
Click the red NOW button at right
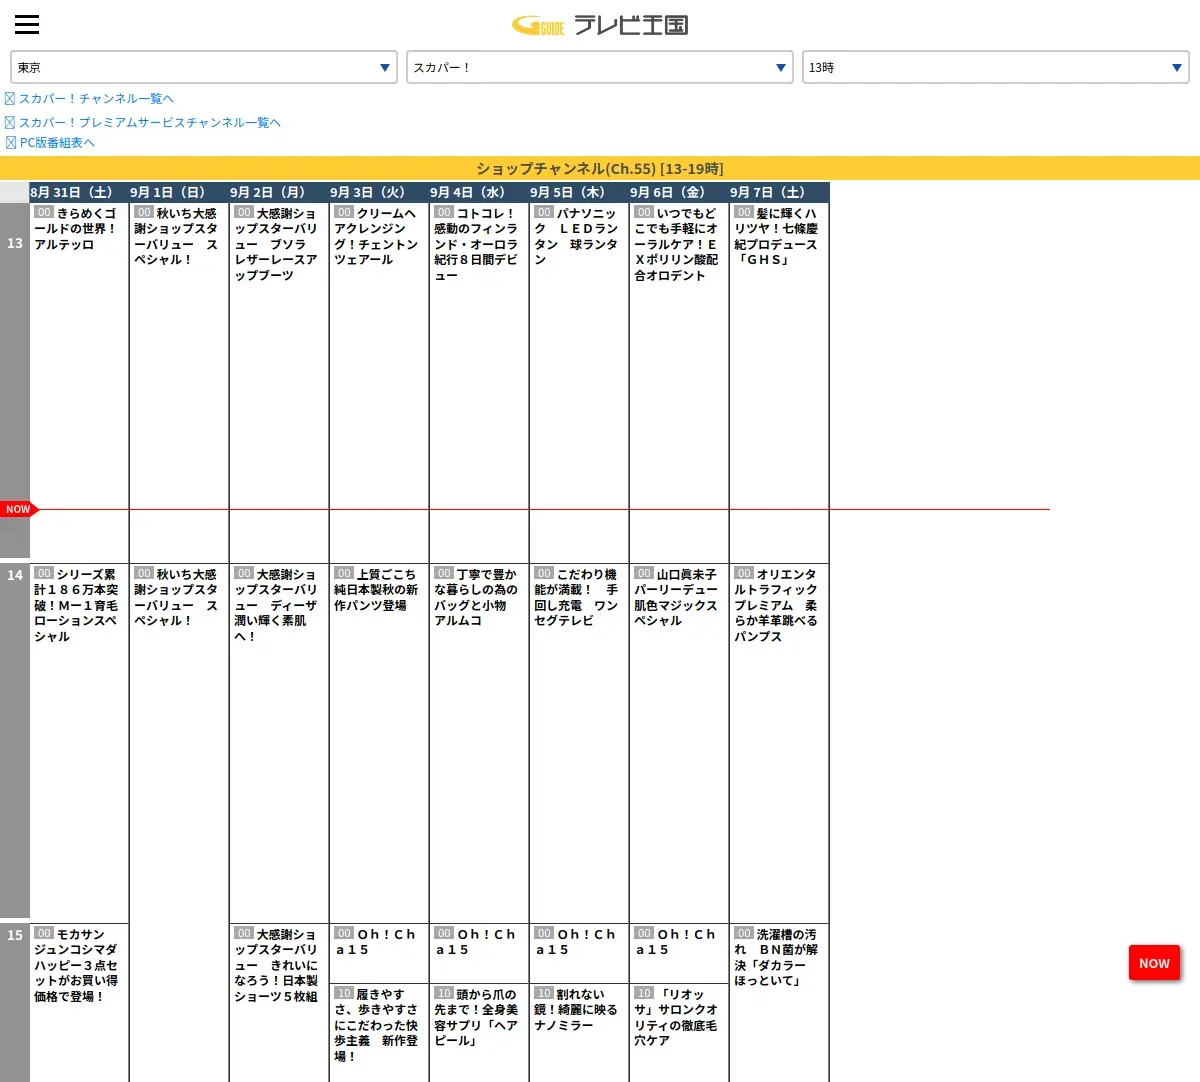click(1154, 963)
